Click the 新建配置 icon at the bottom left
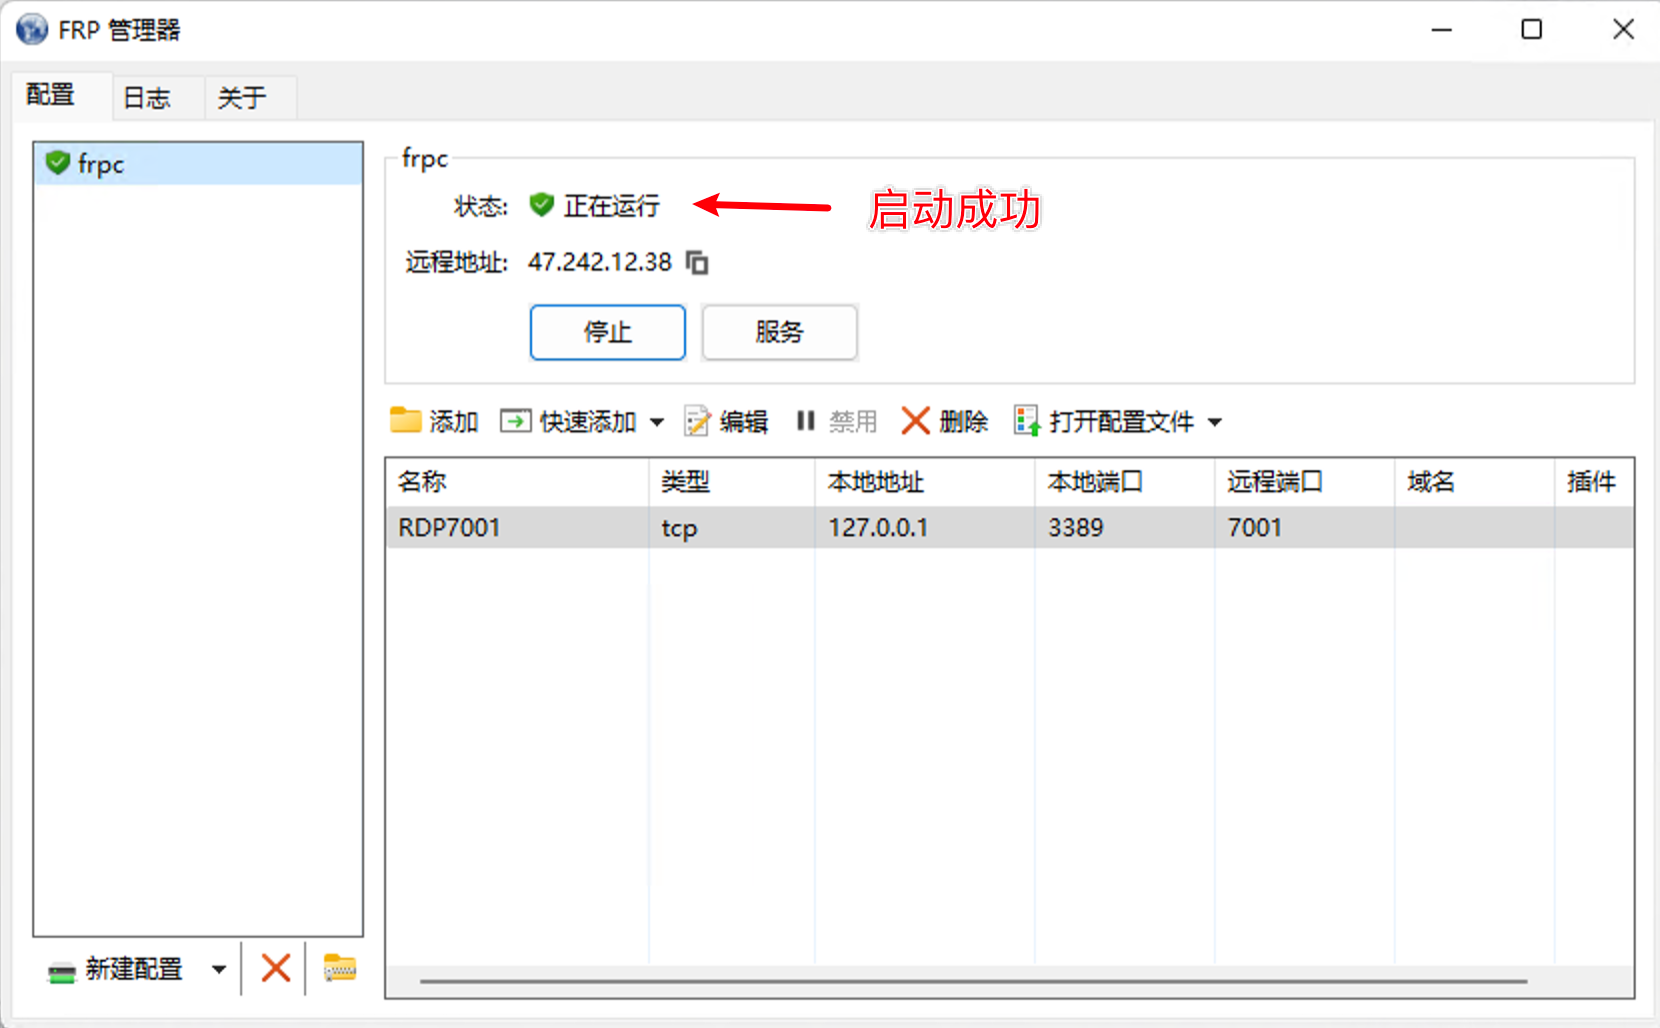Viewport: 1660px width, 1028px height. [x=62, y=971]
